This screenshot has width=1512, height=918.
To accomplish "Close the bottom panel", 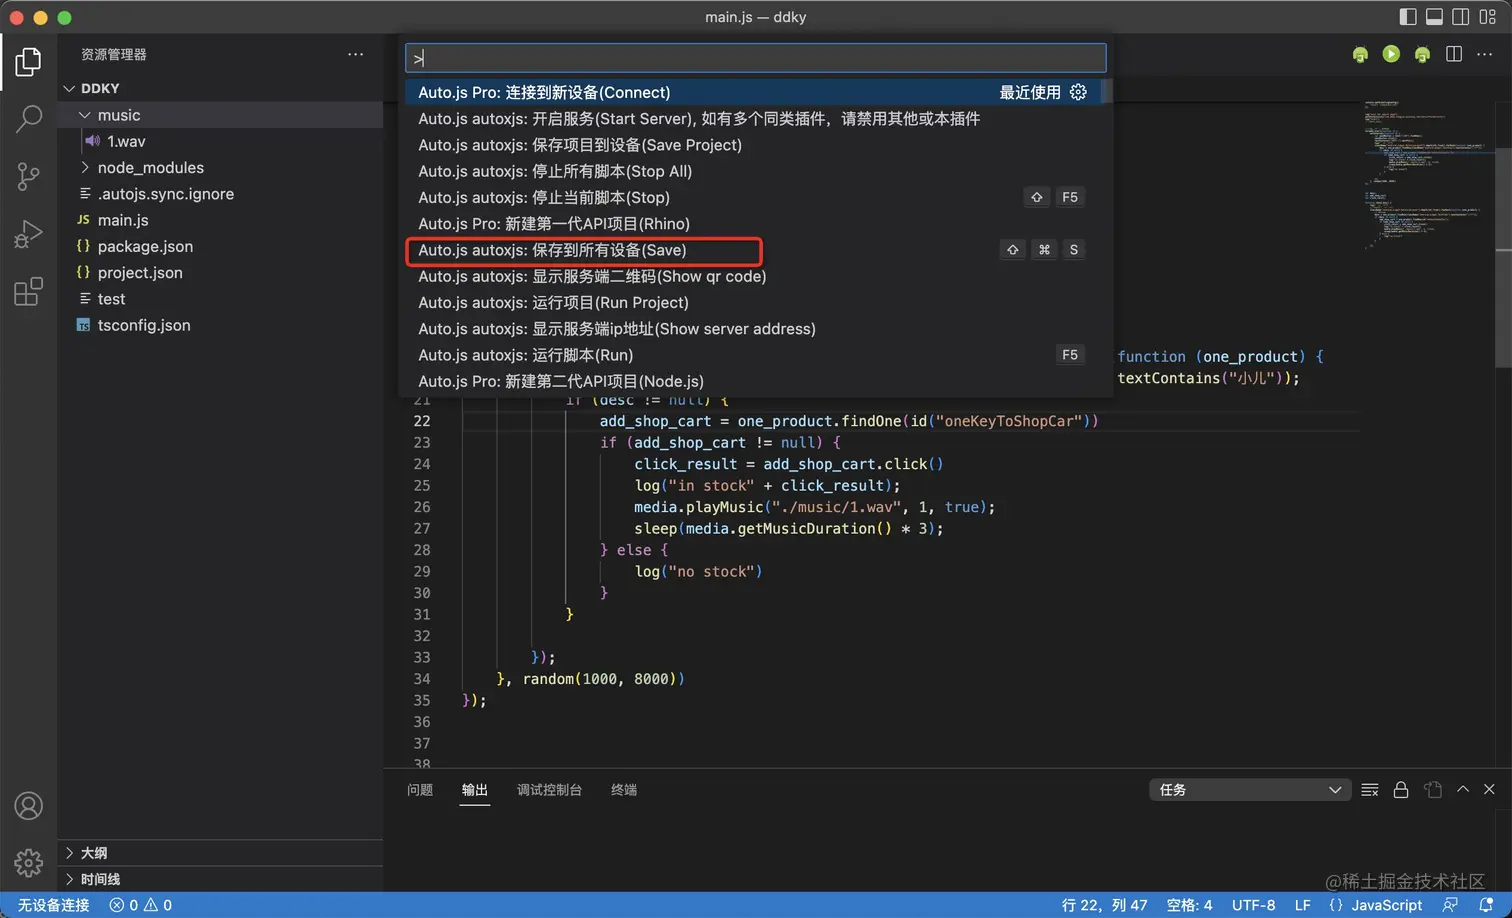I will 1489,789.
